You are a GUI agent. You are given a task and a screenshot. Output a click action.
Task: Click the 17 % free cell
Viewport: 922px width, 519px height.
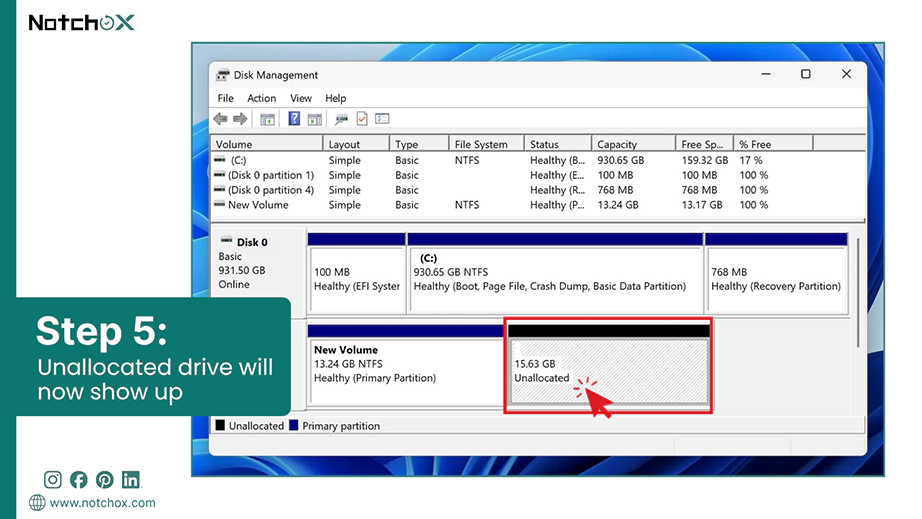751,160
